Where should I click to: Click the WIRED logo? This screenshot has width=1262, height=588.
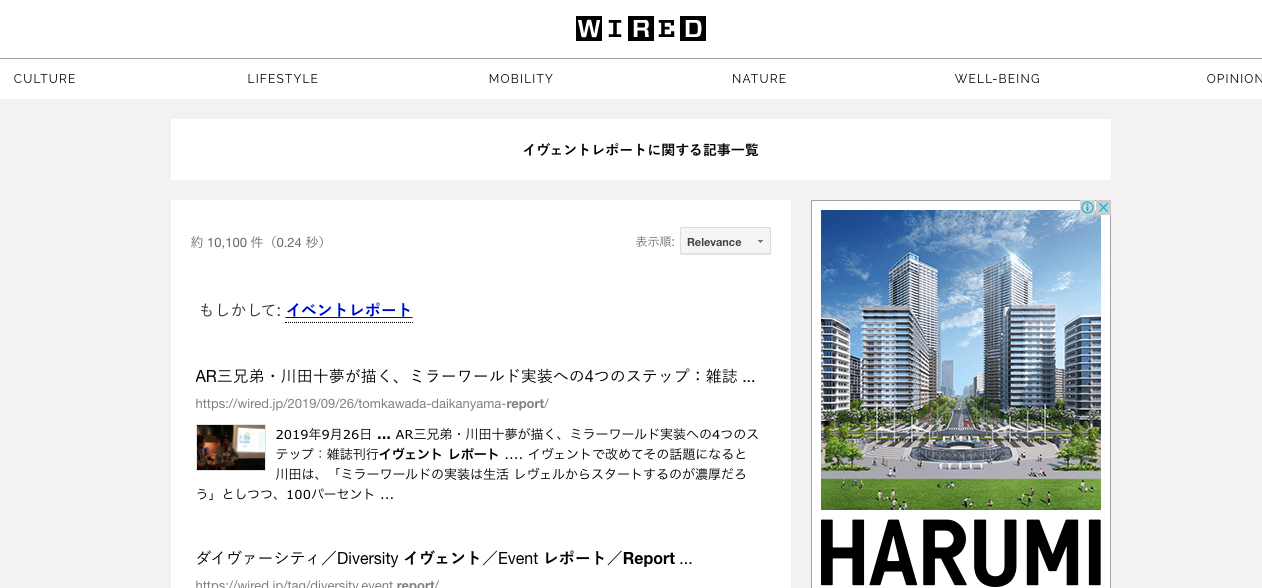tap(640, 29)
